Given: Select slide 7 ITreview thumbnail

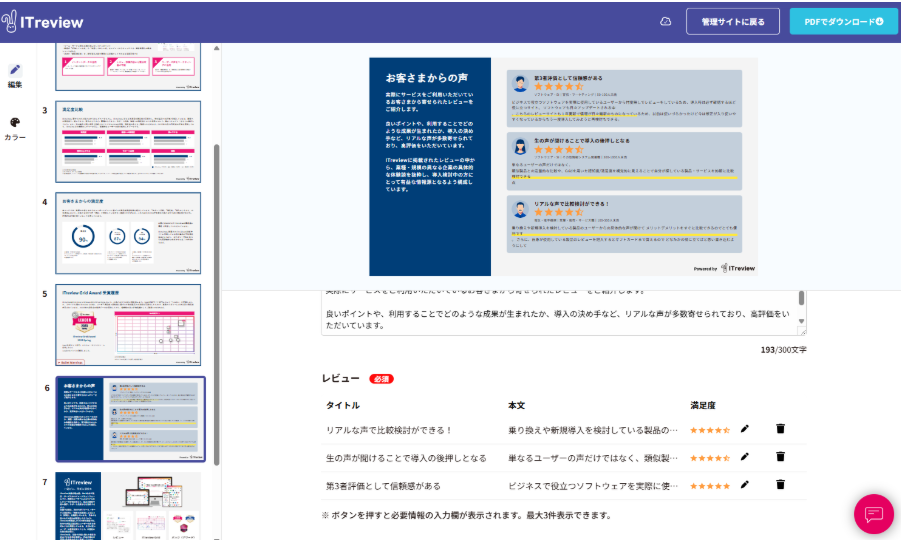Looking at the screenshot, I should (128, 506).
